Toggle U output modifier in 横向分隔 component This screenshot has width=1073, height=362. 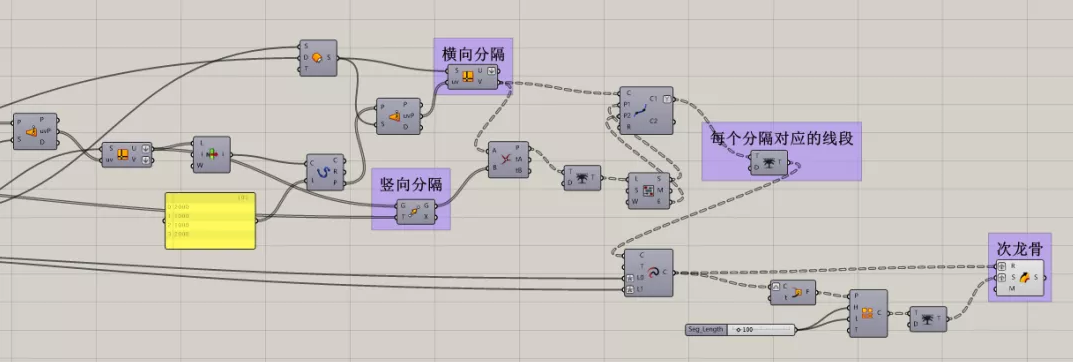pyautogui.click(x=491, y=70)
